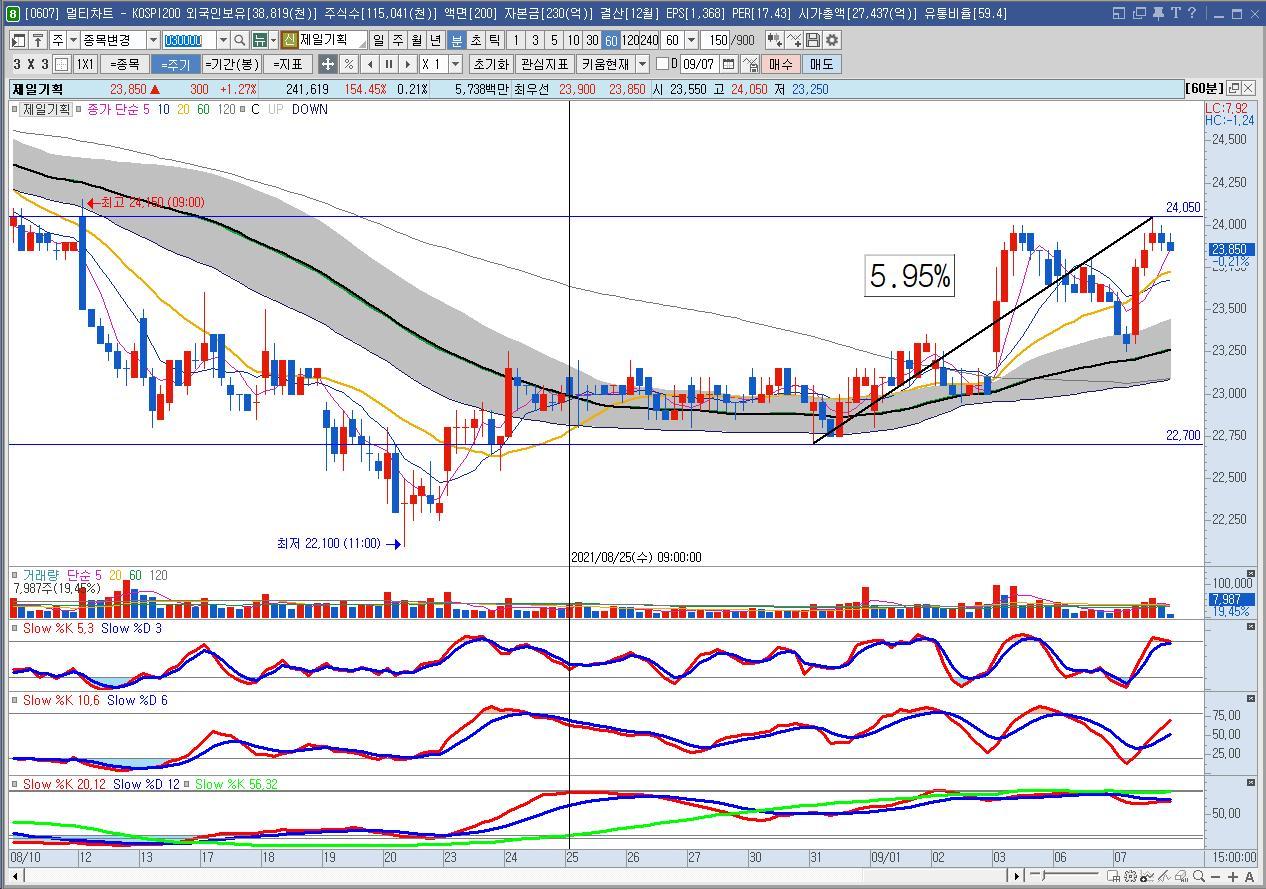Viewport: 1266px width, 889px height.
Task: Toggle the percent scale icon
Action: pos(348,64)
